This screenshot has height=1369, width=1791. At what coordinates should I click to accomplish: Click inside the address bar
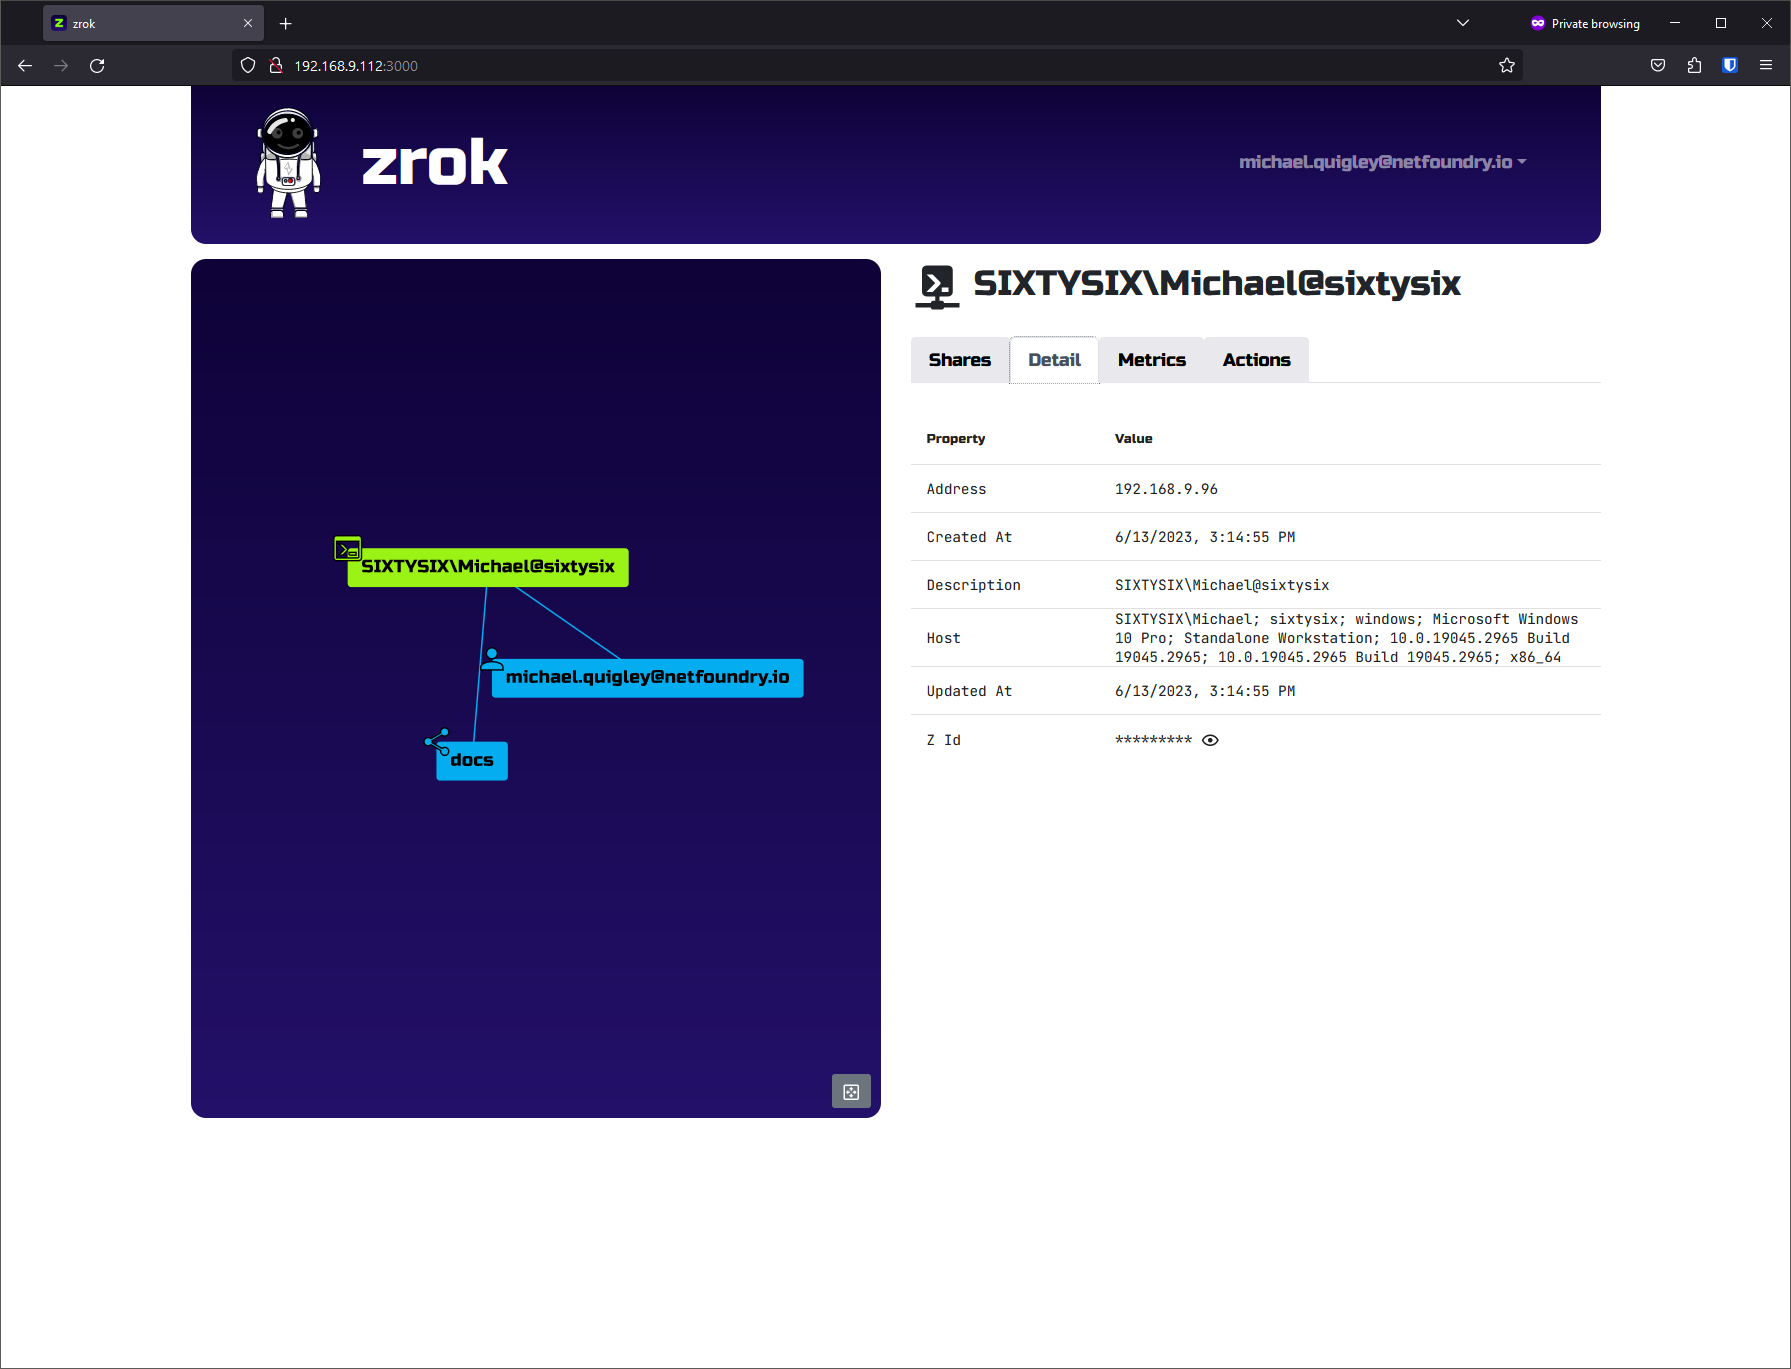[x=700, y=65]
